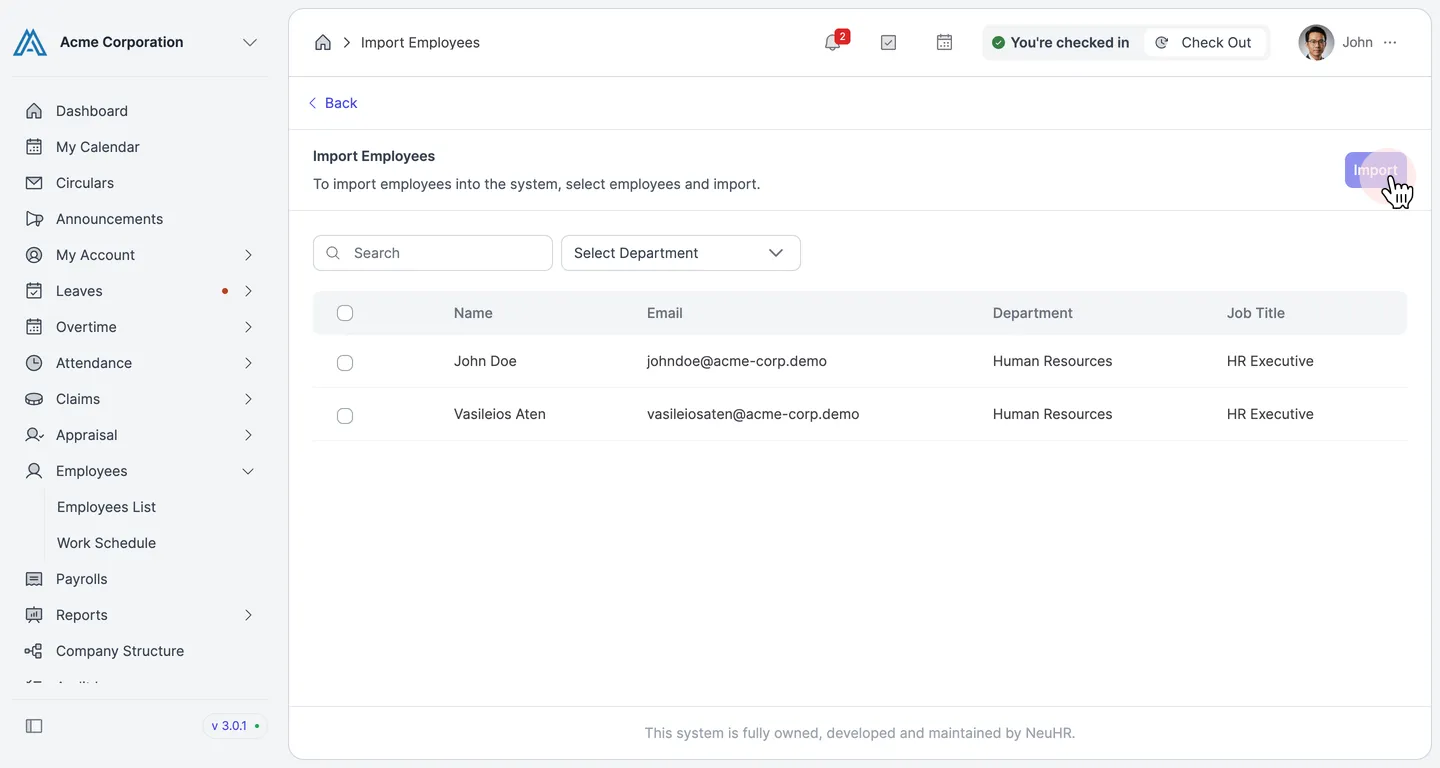Expand the Overtime submenu chevron

248,327
